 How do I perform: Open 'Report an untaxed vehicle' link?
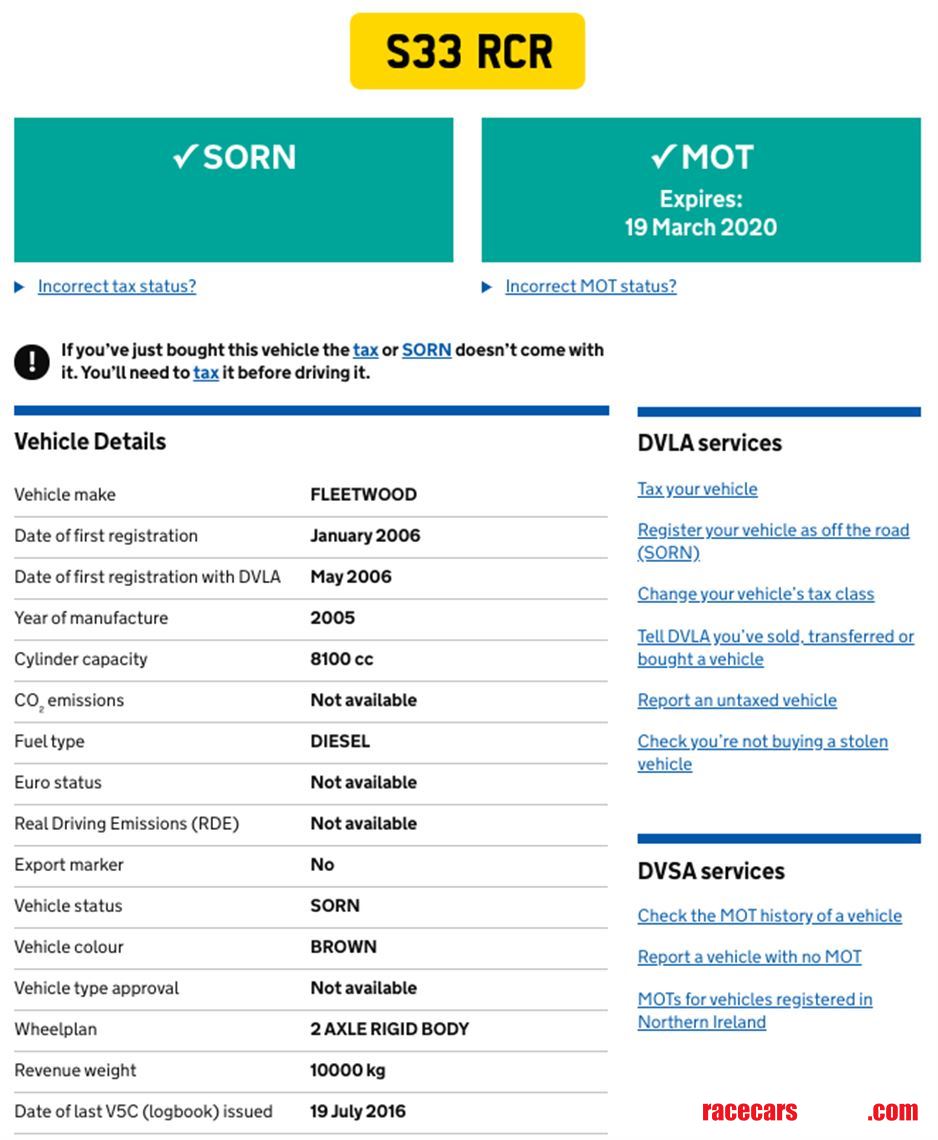pos(737,700)
